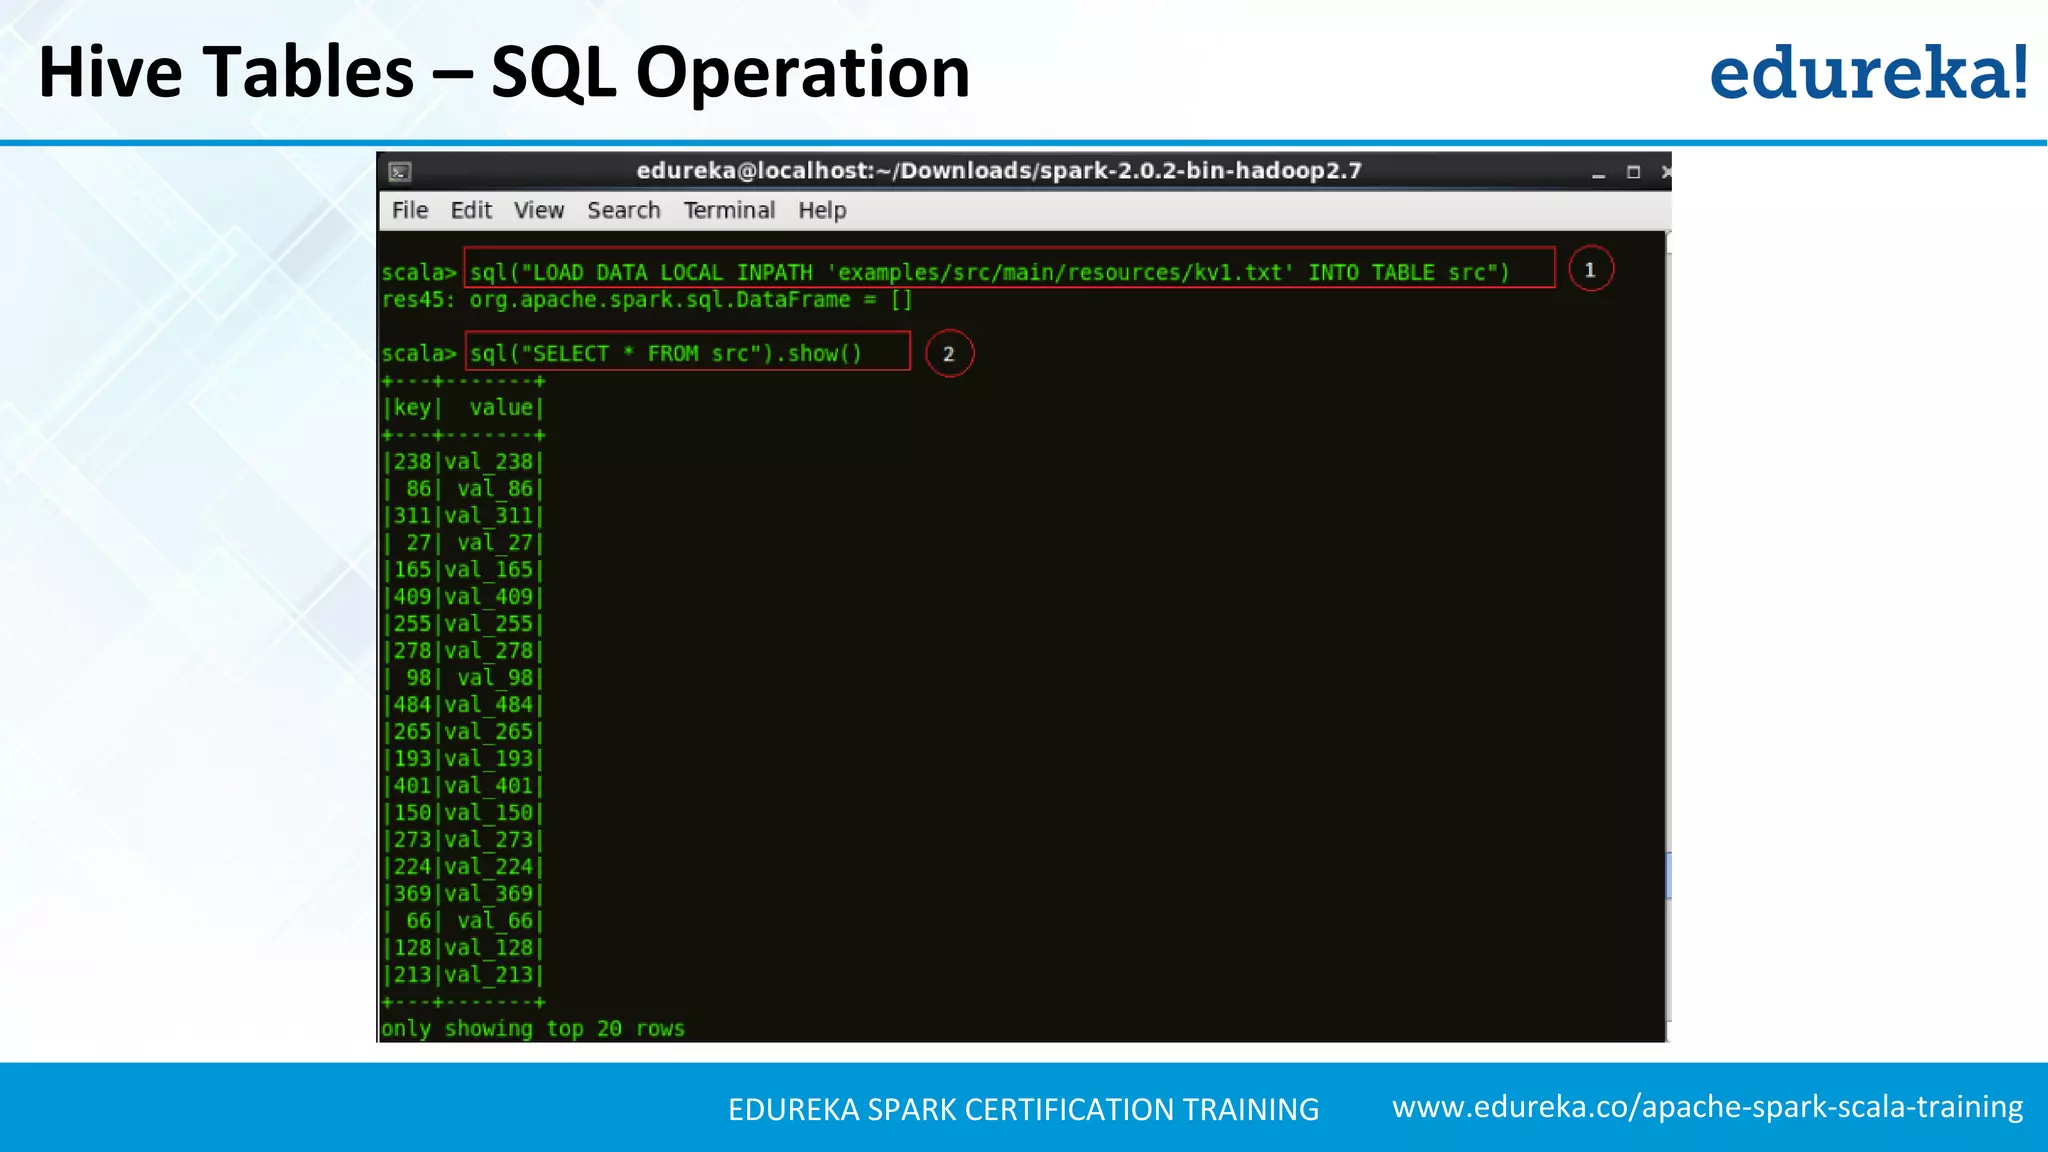Click EDUREKA SPARK CERTIFICATION TRAINING footer text

pyautogui.click(x=1023, y=1109)
